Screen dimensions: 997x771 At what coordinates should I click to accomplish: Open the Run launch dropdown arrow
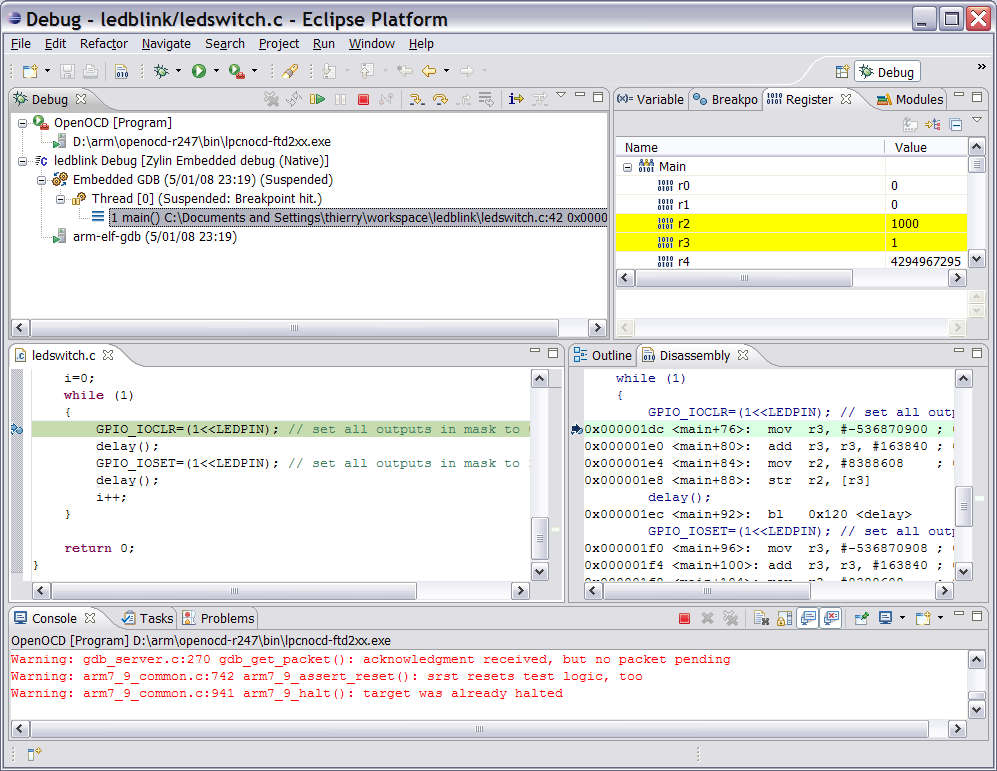pos(216,71)
